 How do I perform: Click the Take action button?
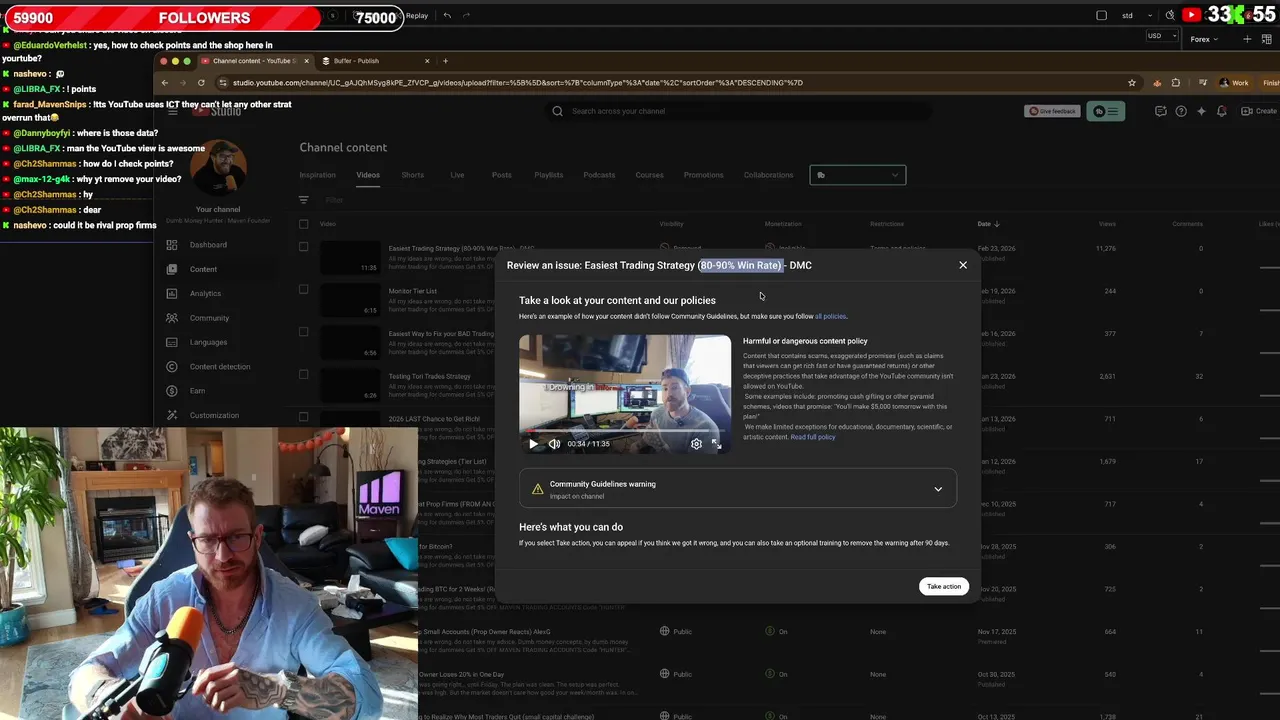coord(943,586)
